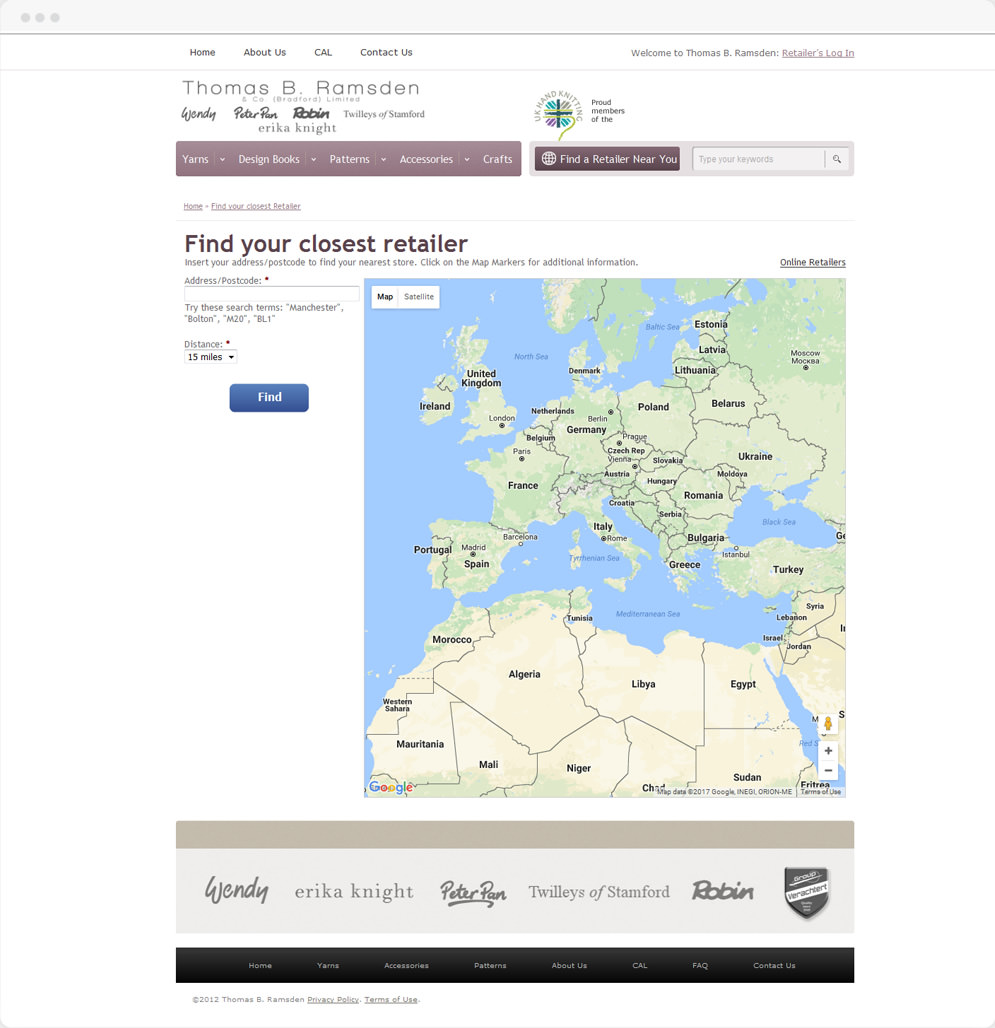The height and width of the screenshot is (1028, 995).
Task: Click the Verachtert Group shield badge
Action: [x=807, y=892]
